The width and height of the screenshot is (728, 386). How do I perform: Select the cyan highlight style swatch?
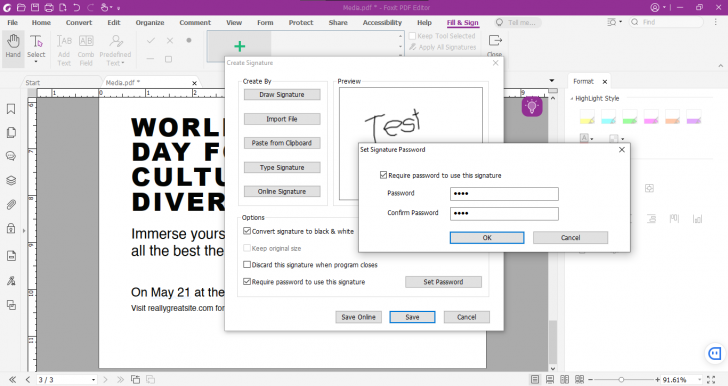click(608, 117)
